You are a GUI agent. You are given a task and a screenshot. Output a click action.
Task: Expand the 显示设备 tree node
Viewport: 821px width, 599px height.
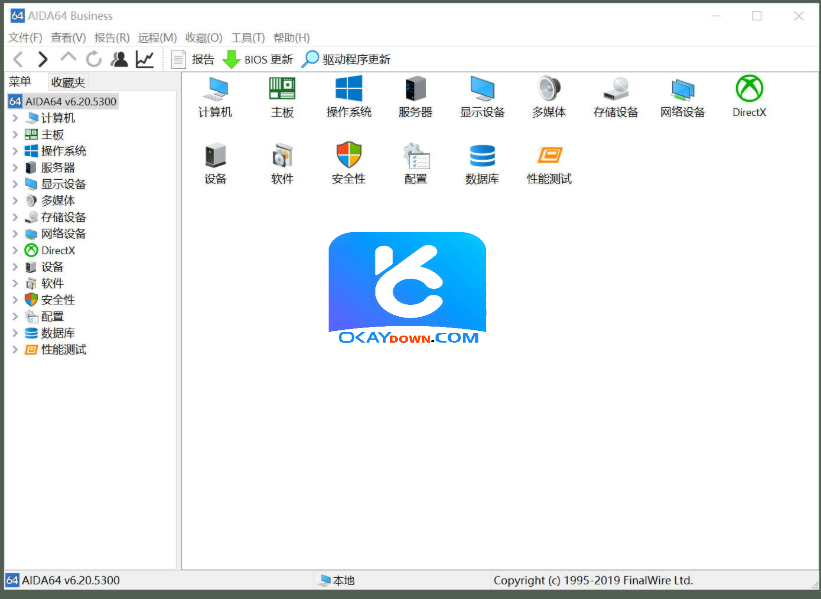coord(15,184)
